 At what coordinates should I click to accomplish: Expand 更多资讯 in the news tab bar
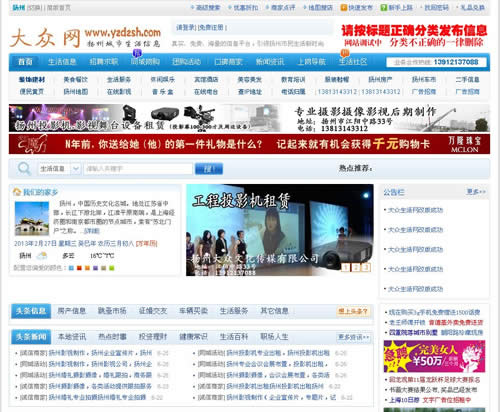click(354, 337)
